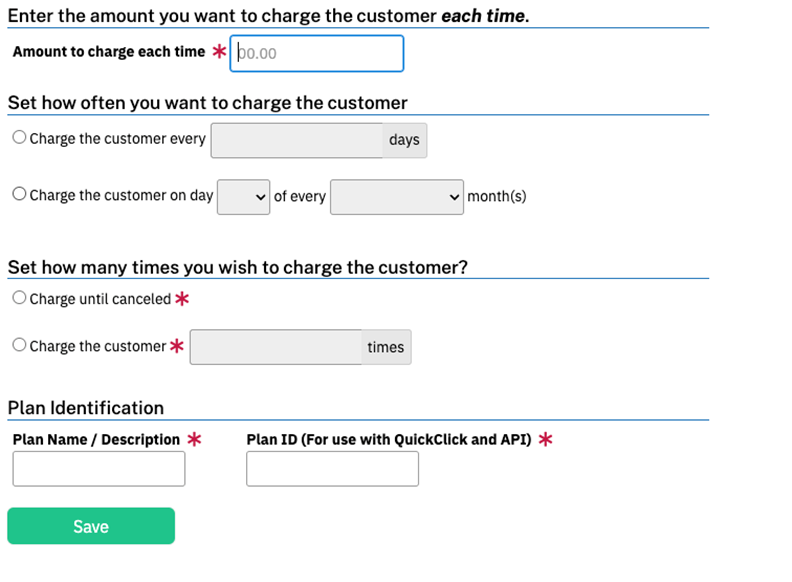Expand the every month(s) interval dropdown
Image resolution: width=792 pixels, height=582 pixels.
(396, 196)
